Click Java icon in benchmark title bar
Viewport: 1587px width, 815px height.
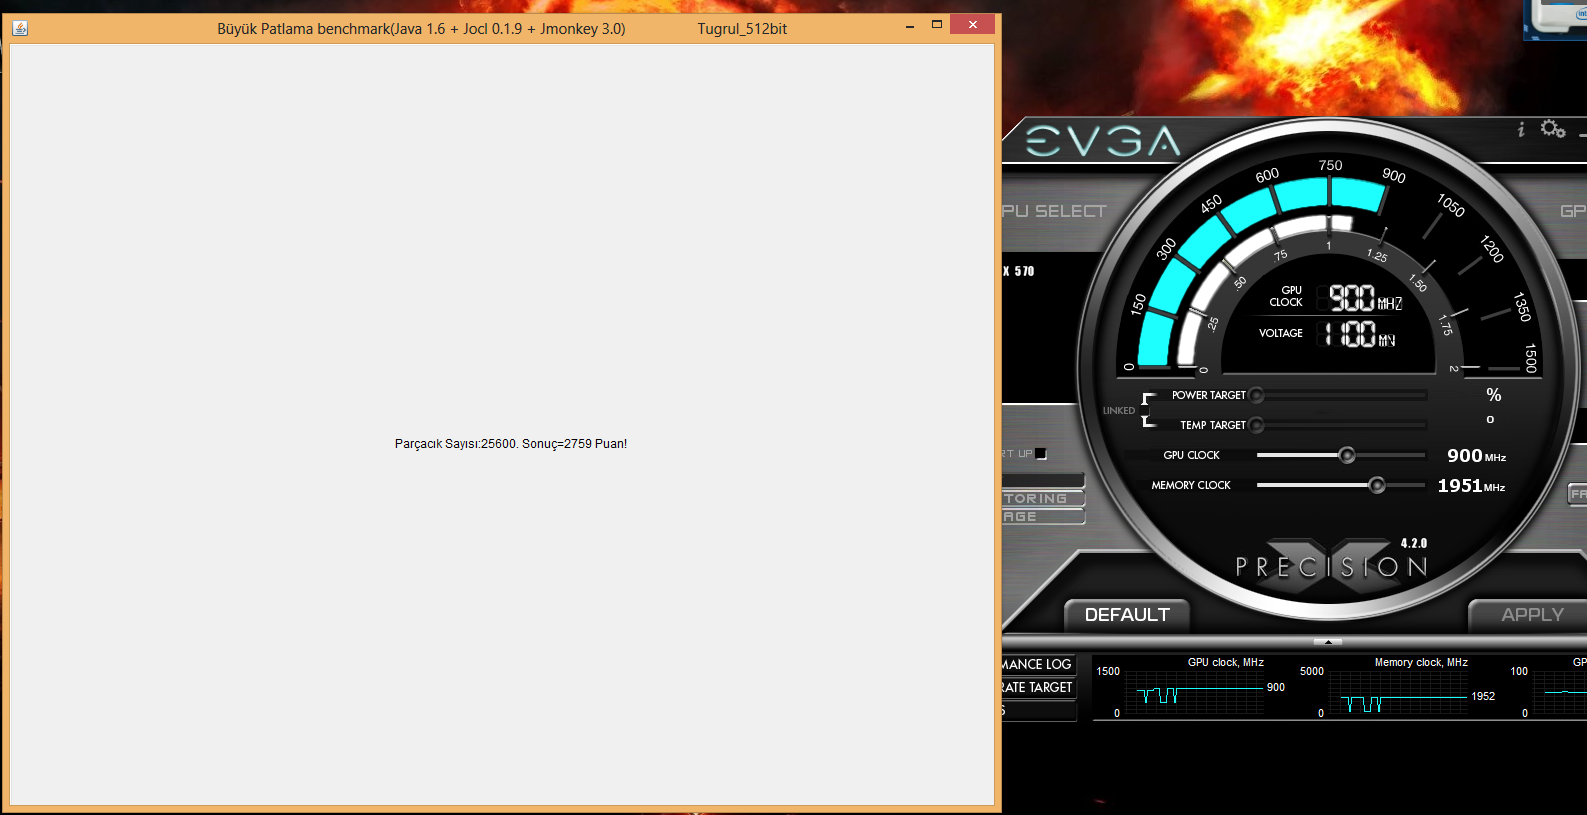click(20, 28)
